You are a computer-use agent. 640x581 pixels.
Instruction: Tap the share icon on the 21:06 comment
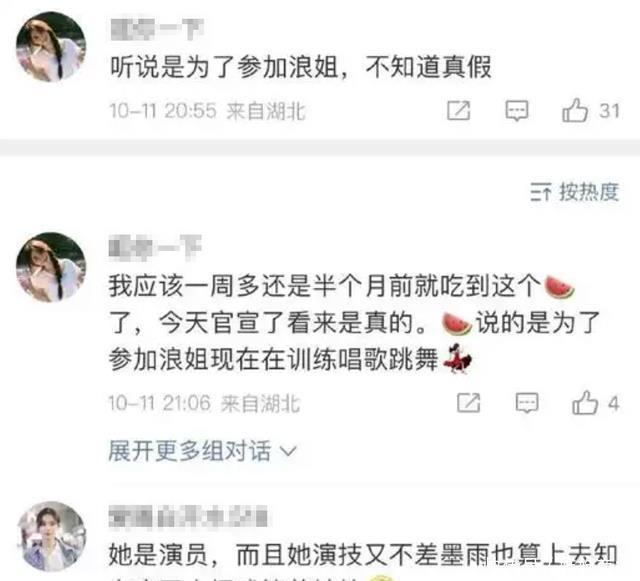pyautogui.click(x=468, y=403)
